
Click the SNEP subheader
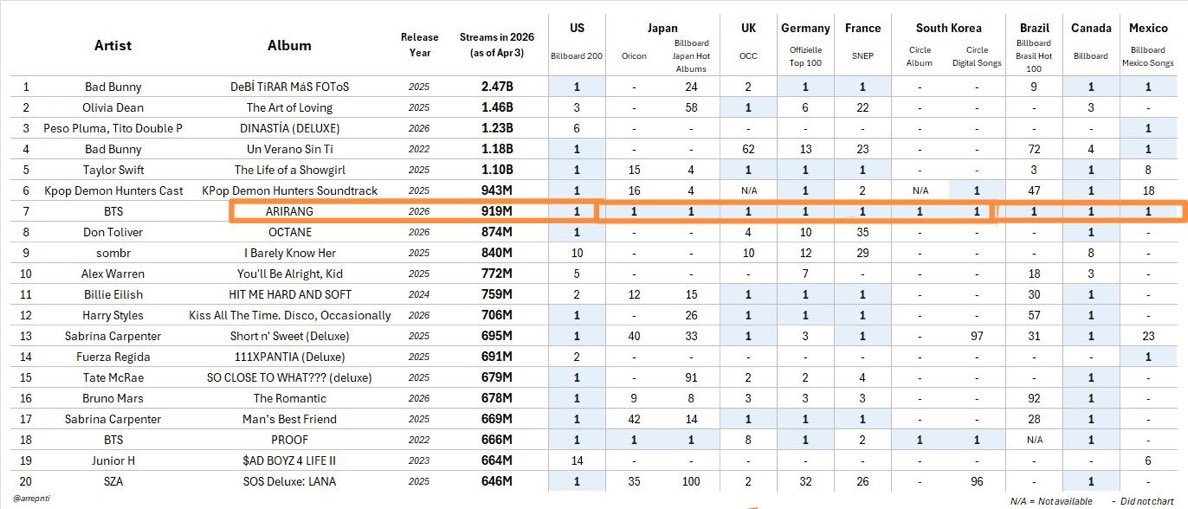[x=863, y=55]
